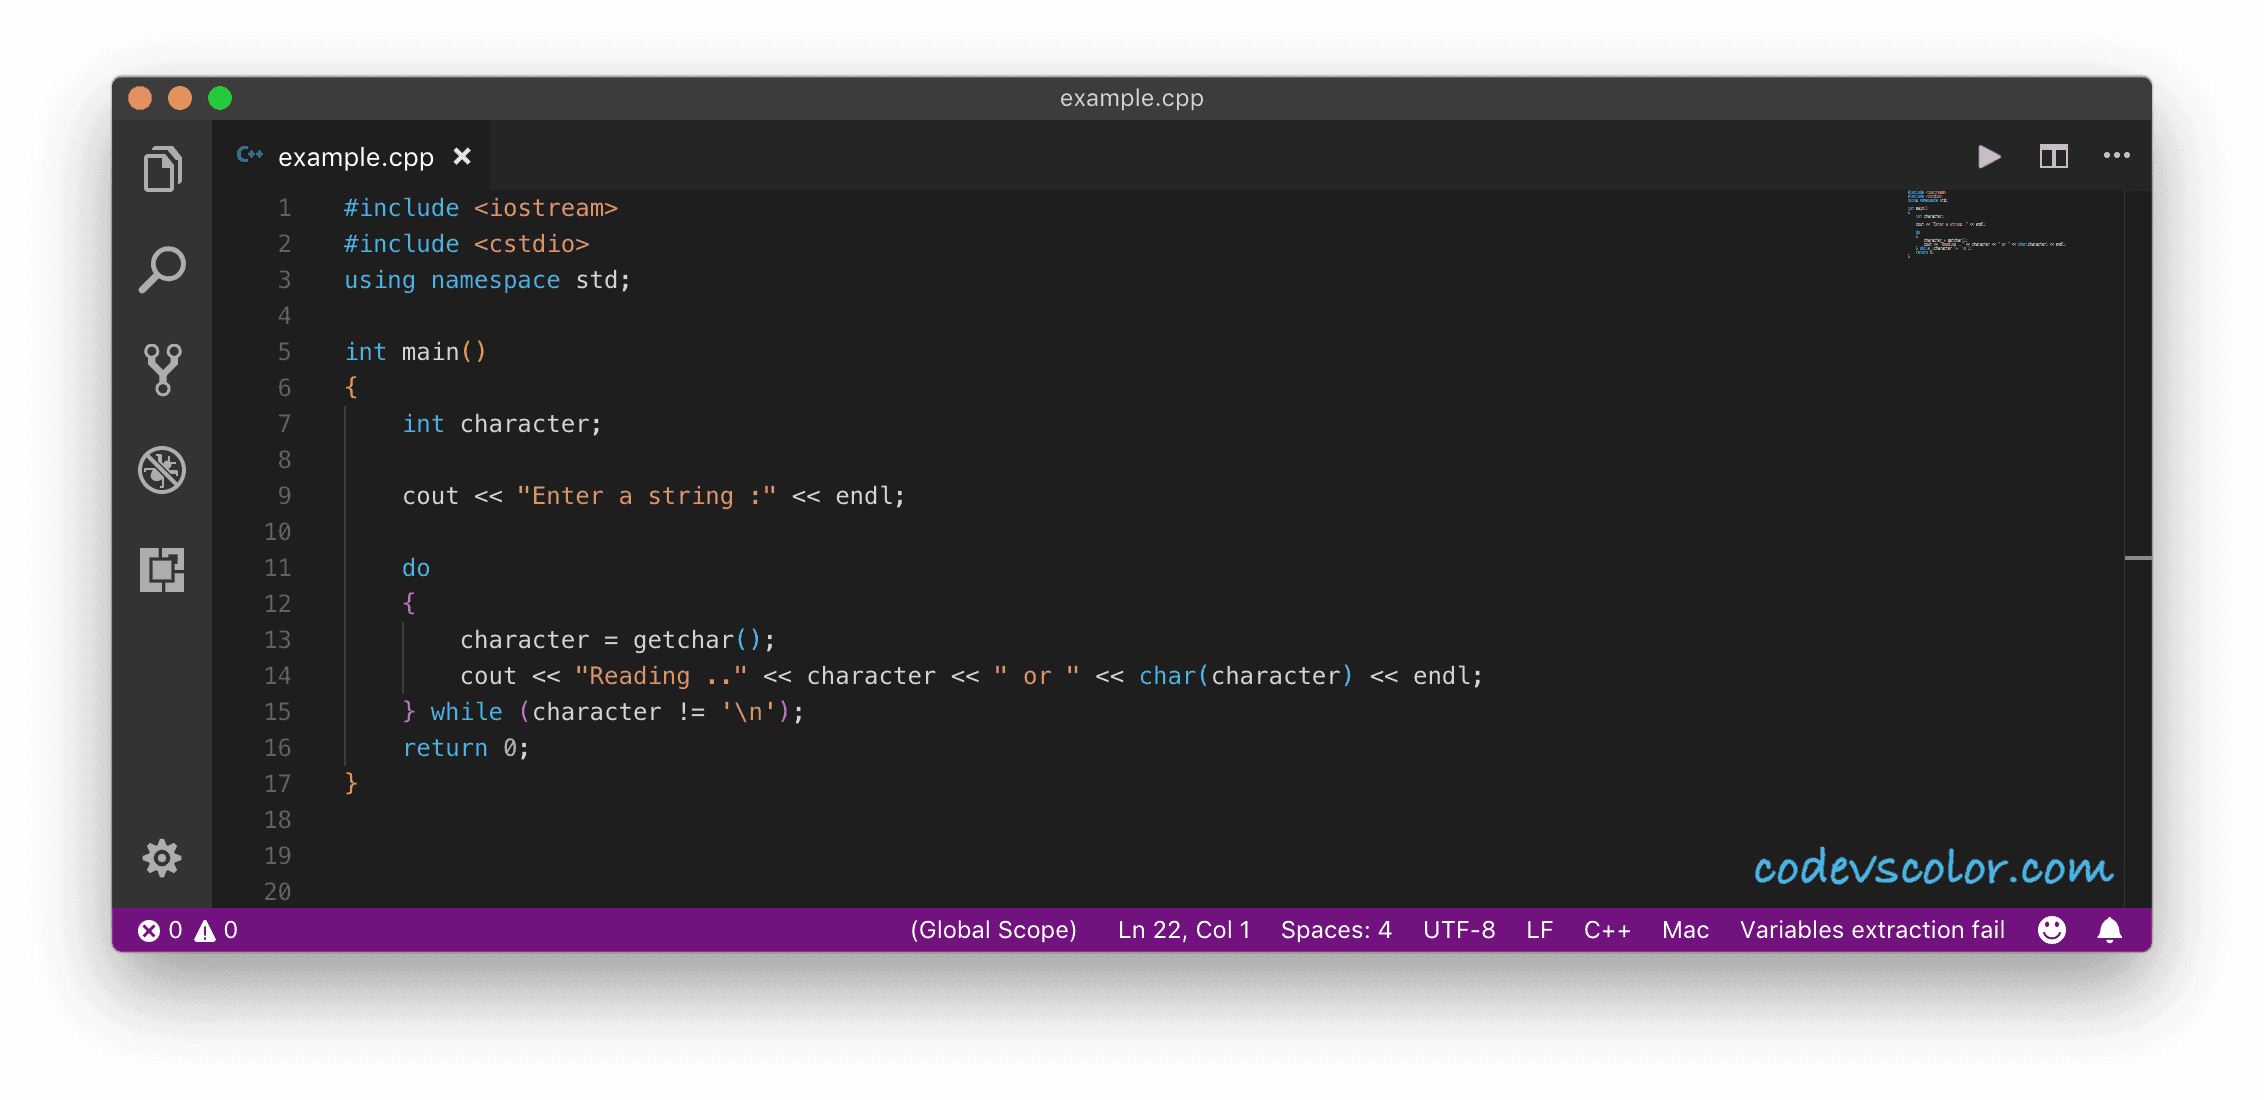Open errors and warnings status item
2264x1100 pixels.
pyautogui.click(x=188, y=930)
